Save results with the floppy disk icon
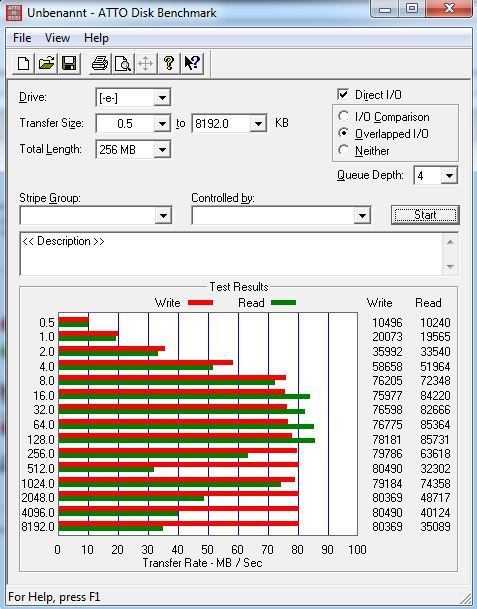This screenshot has height=609, width=477. [69, 63]
